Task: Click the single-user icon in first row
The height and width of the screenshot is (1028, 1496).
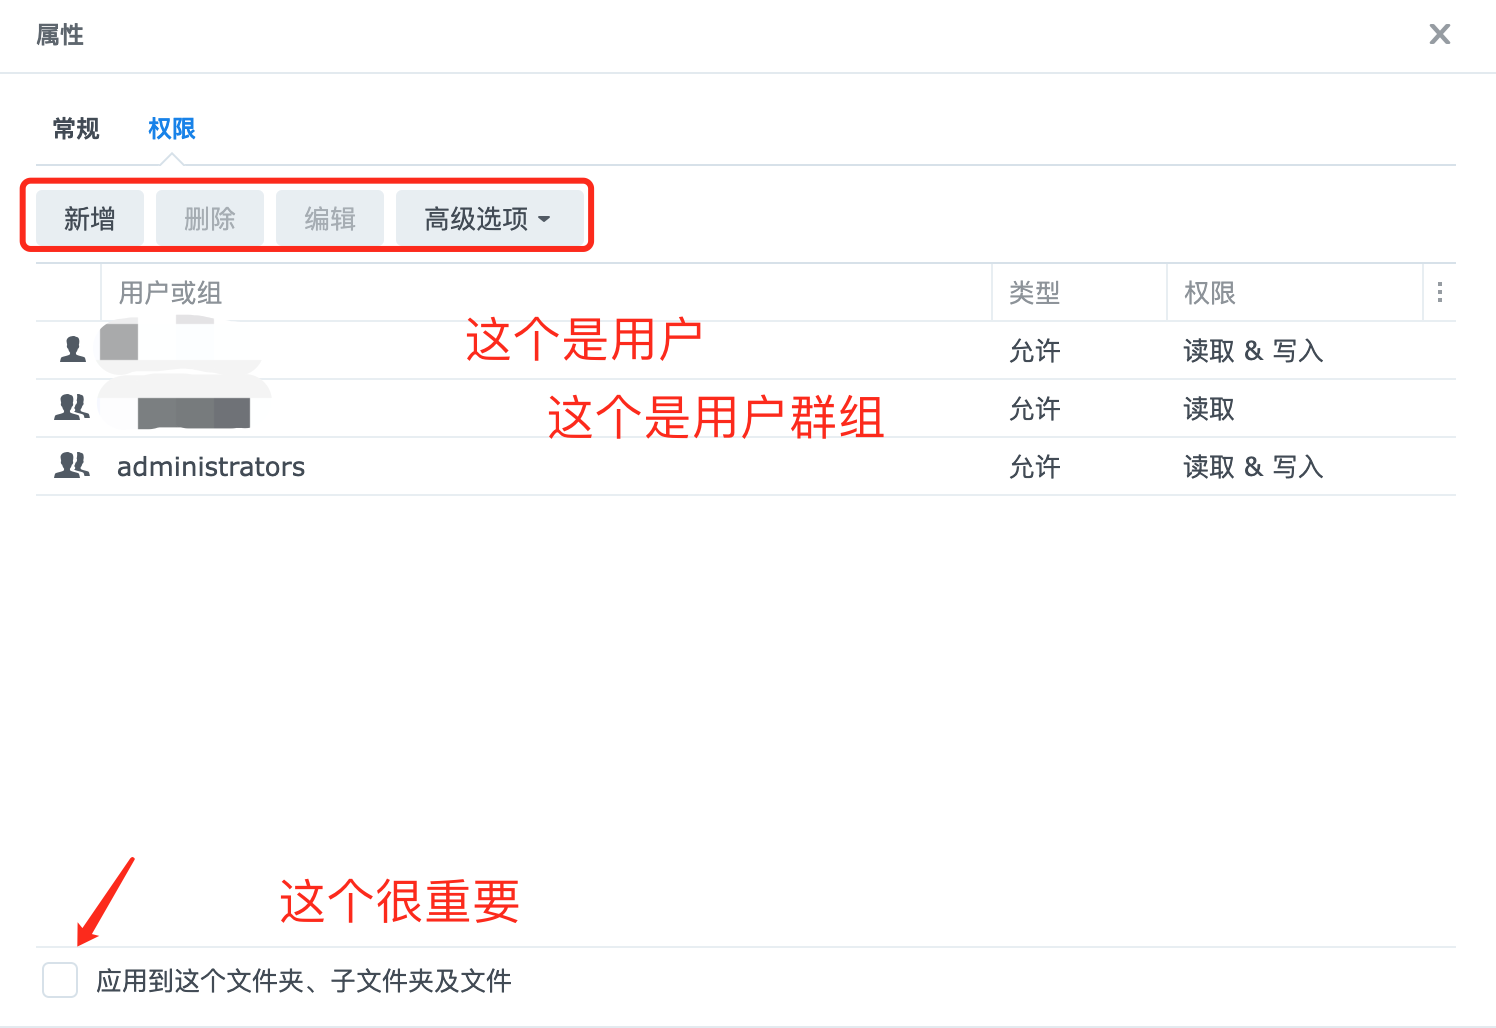Action: [x=73, y=350]
